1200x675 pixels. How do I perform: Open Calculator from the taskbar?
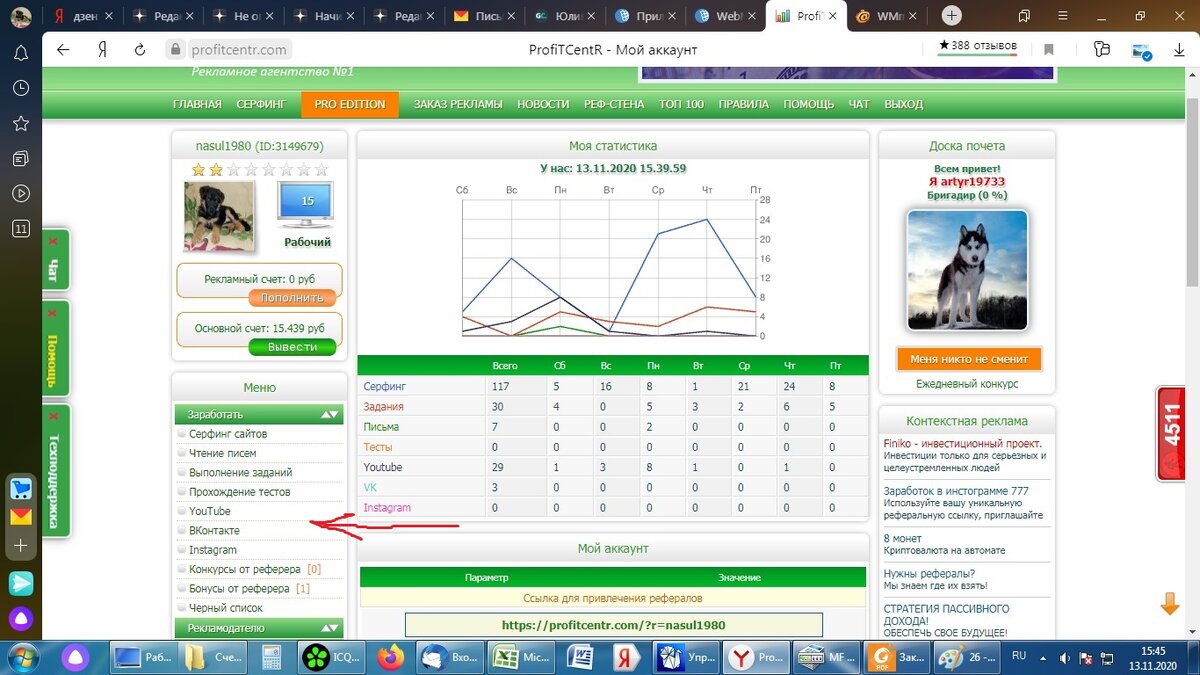coord(269,657)
